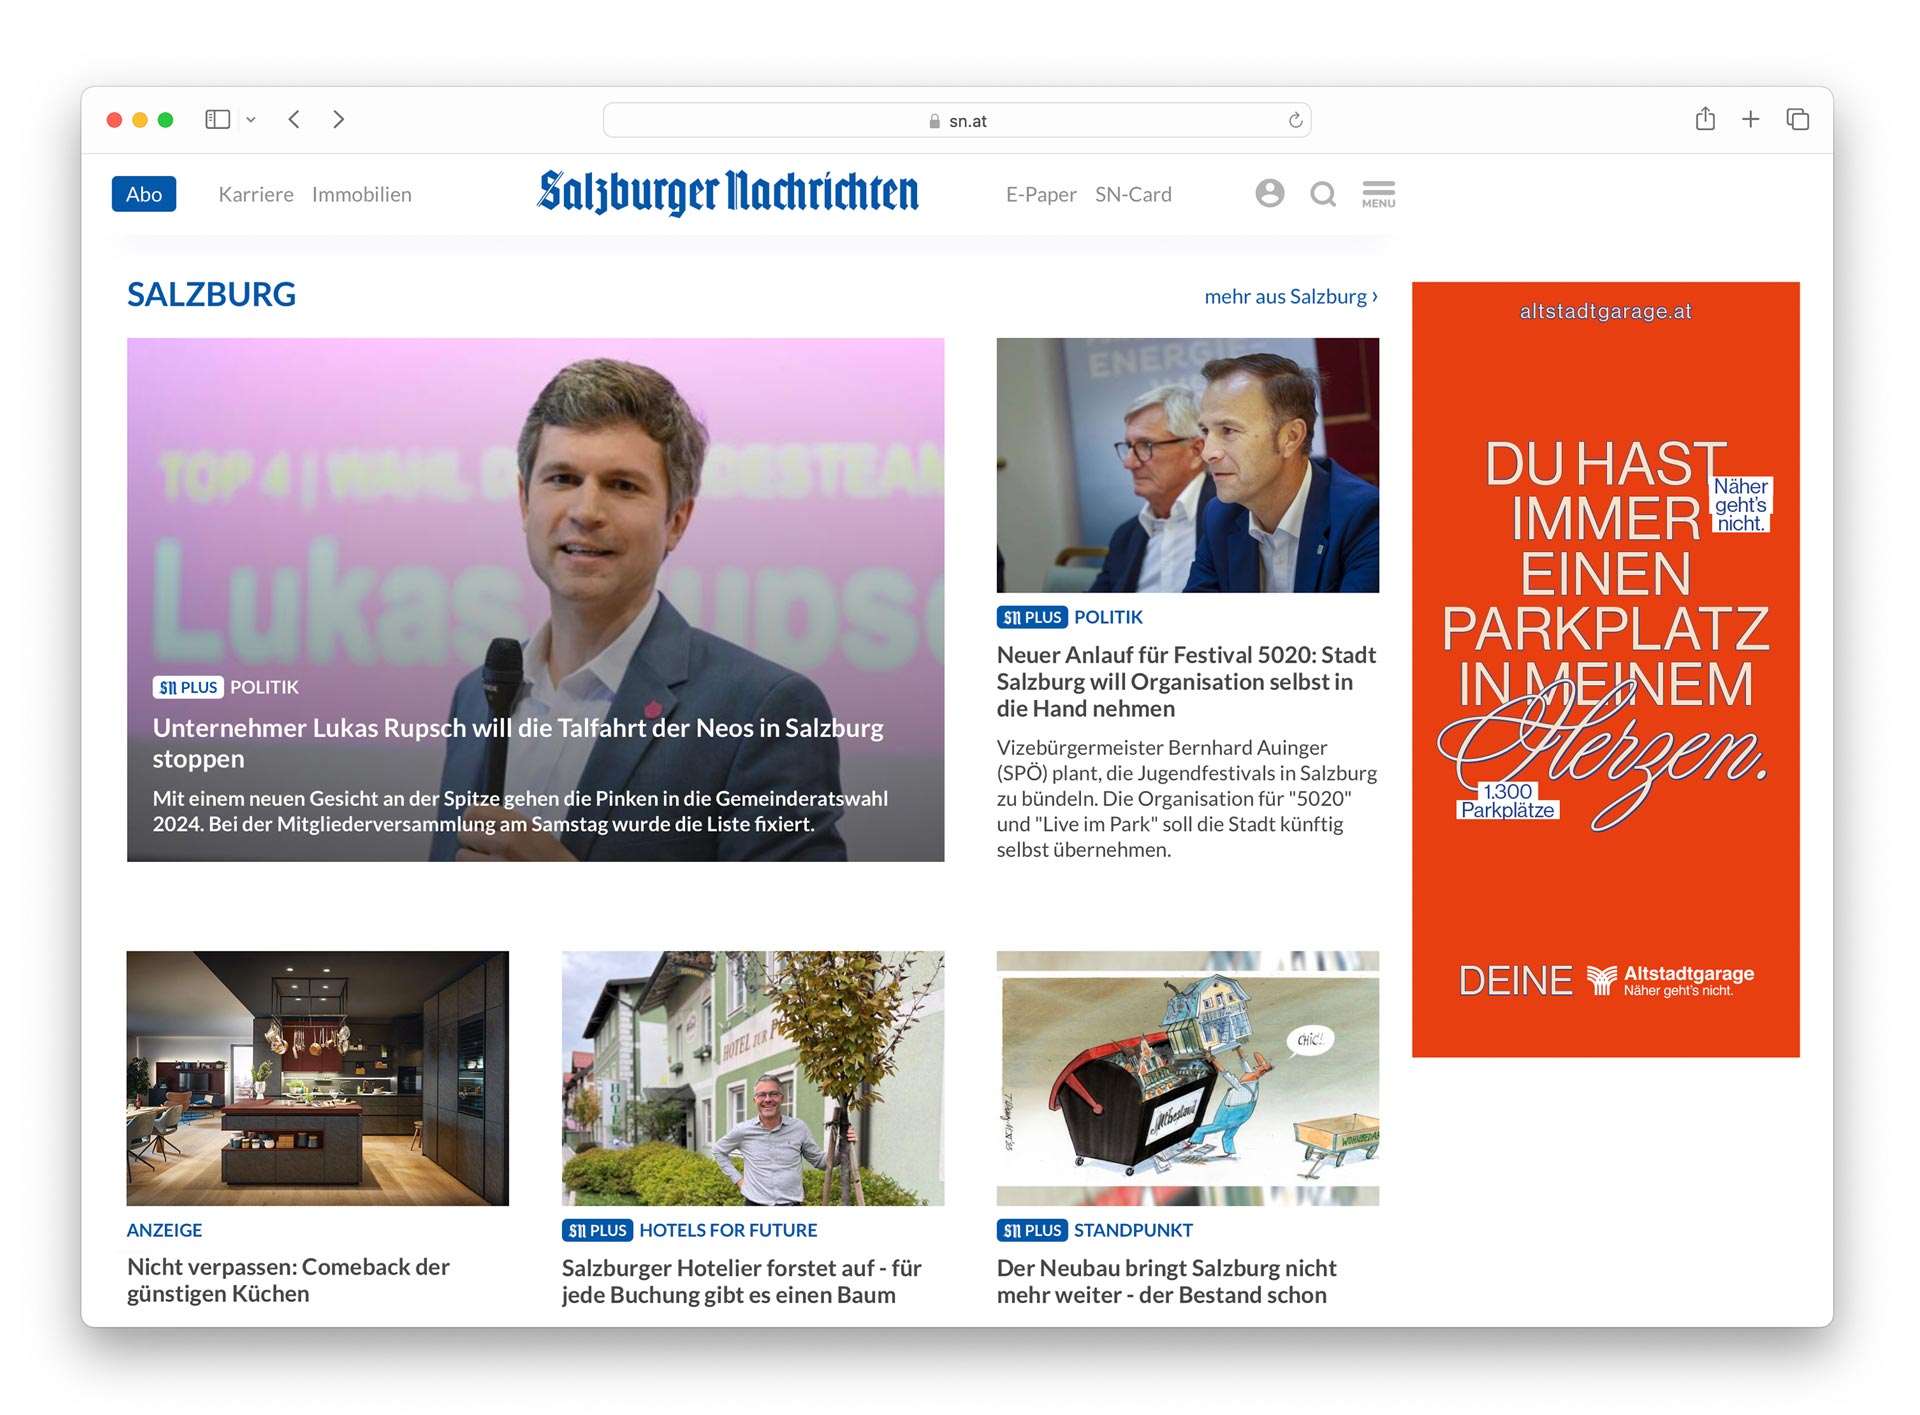Toggle the Safari sidebar icon
The image size is (1920, 1415).
coord(217,120)
